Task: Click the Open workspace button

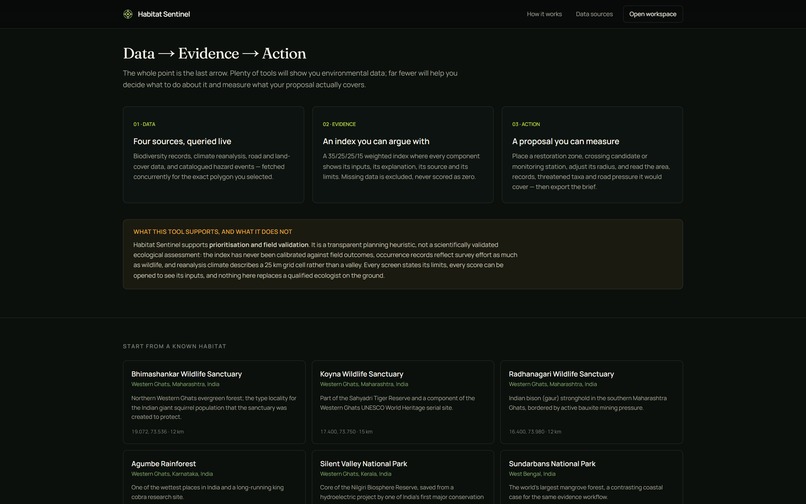Action: 652,14
